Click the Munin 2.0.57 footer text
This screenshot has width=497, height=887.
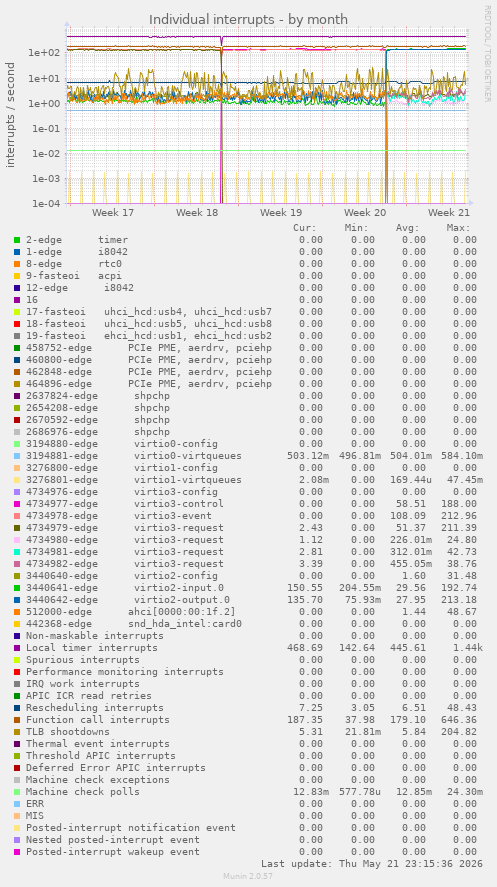click(x=248, y=876)
